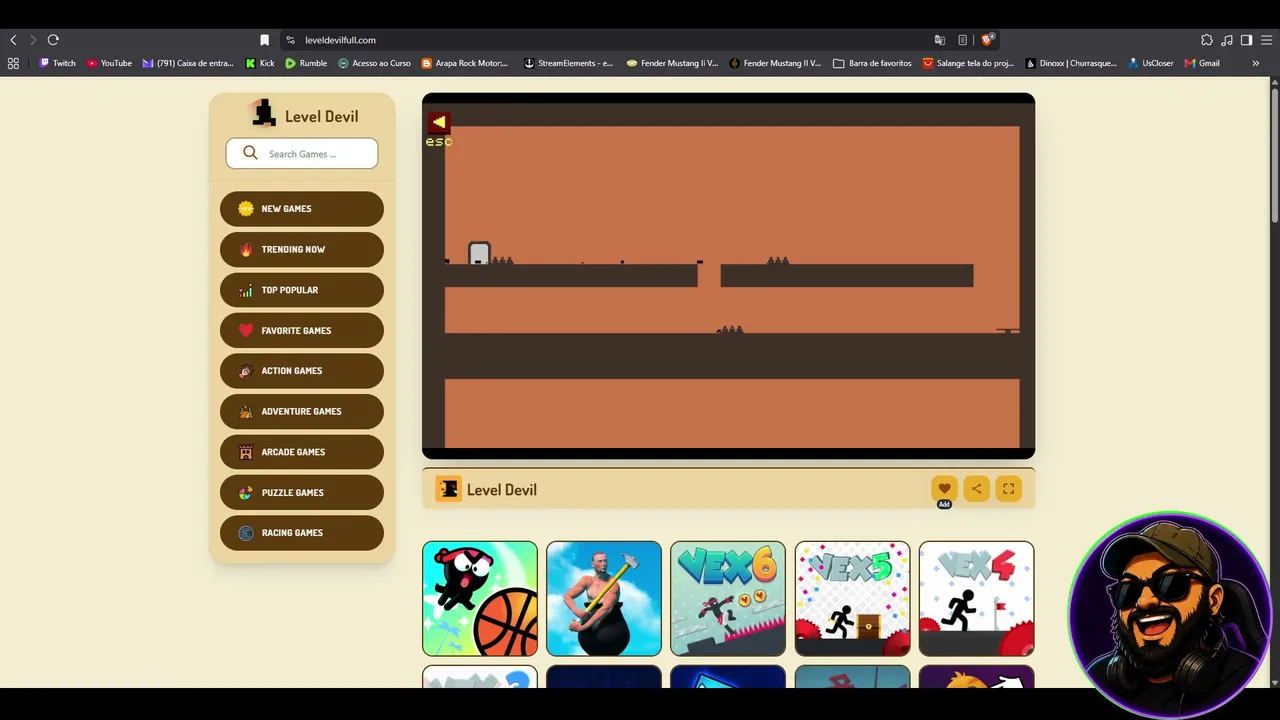
Task: Open the Vex 4 game thumbnail
Action: click(976, 598)
